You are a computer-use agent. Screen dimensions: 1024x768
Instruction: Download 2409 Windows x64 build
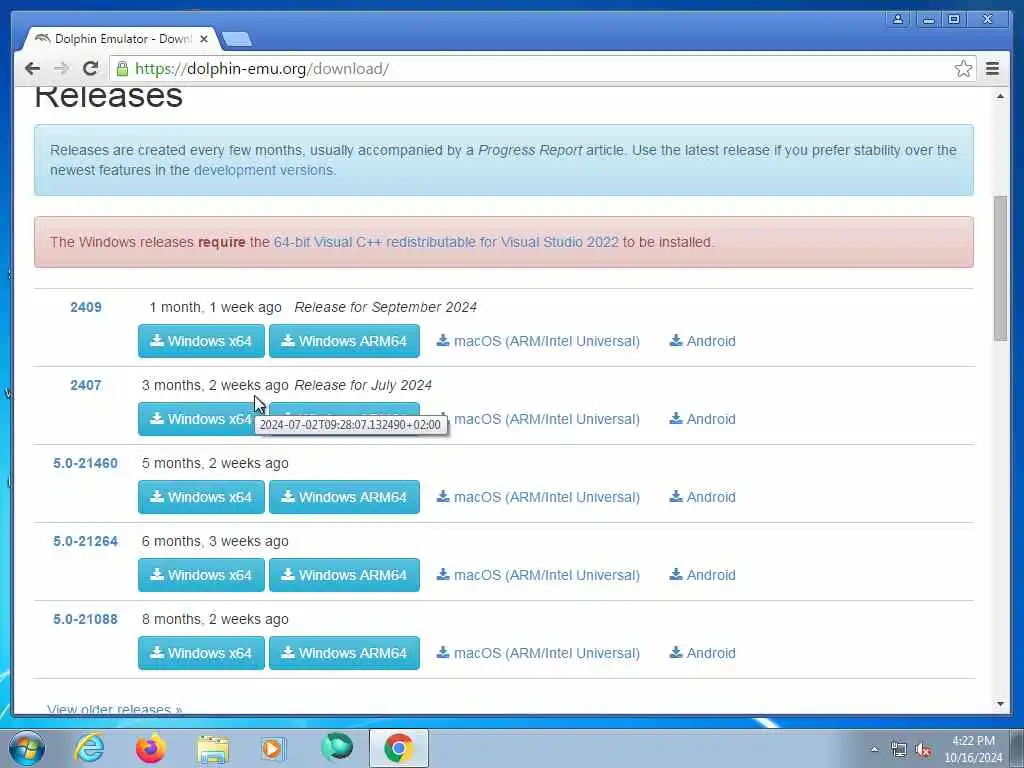click(201, 341)
